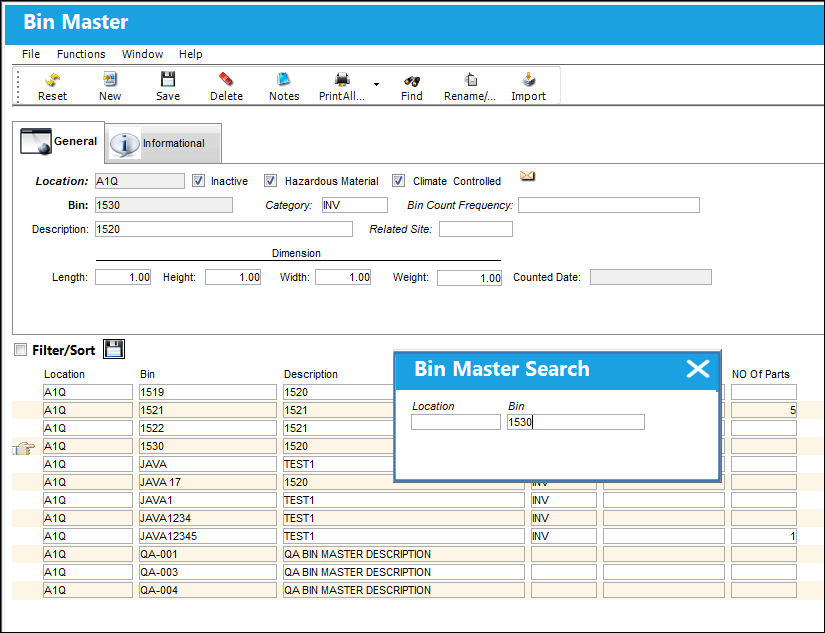Click the Delete eraser icon

[x=226, y=79]
